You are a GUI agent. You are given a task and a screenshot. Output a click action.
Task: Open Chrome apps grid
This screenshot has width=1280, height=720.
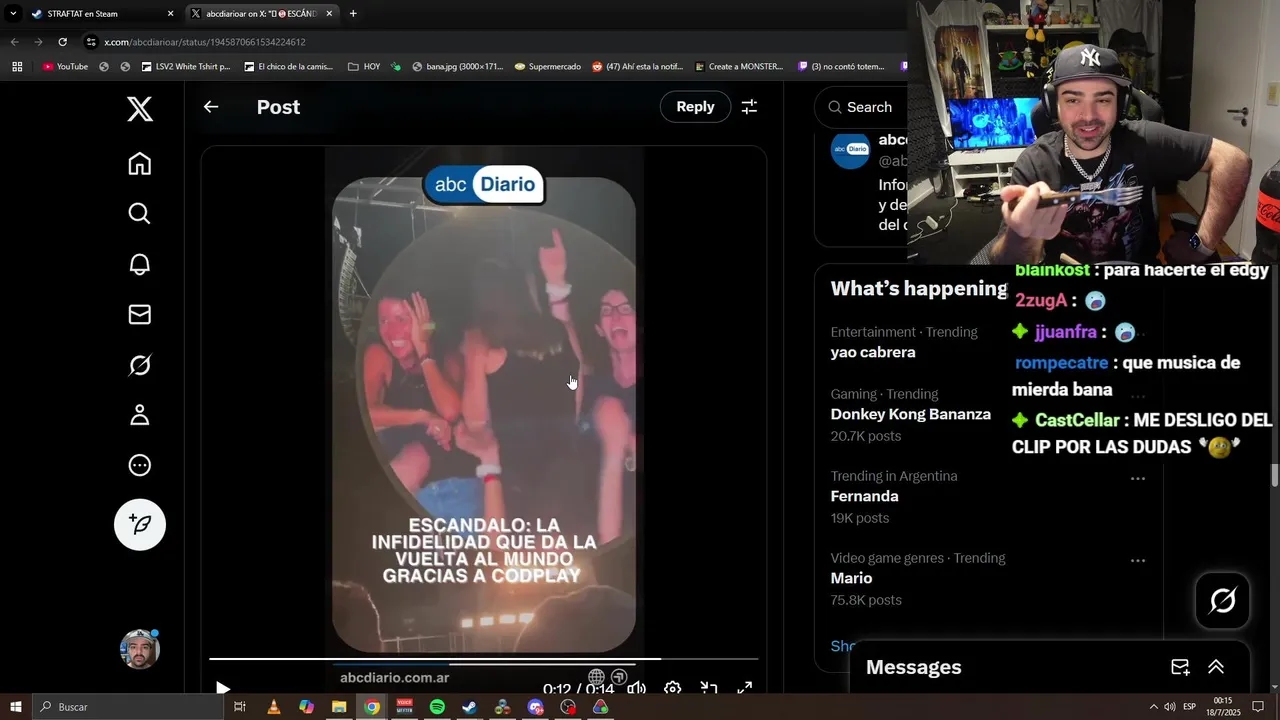point(17,67)
